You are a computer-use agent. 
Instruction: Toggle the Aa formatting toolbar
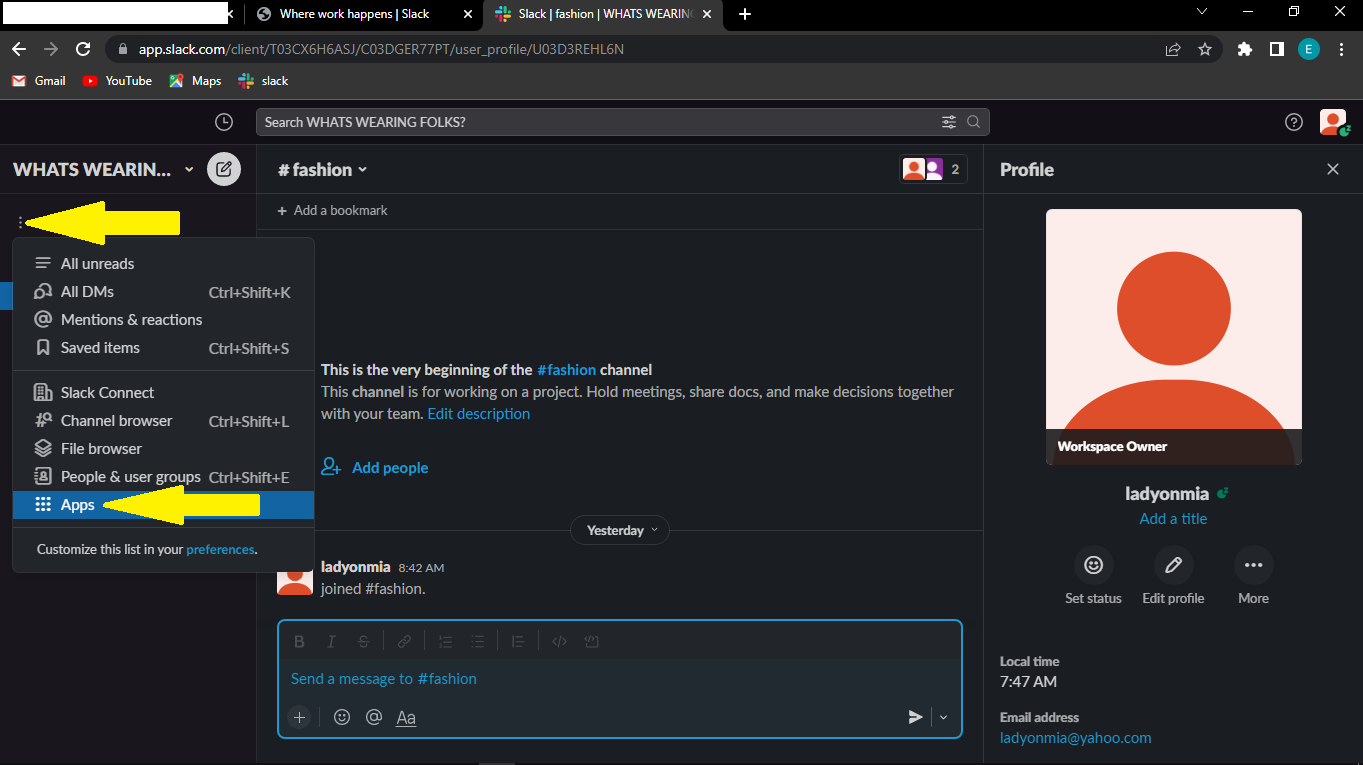(x=406, y=717)
